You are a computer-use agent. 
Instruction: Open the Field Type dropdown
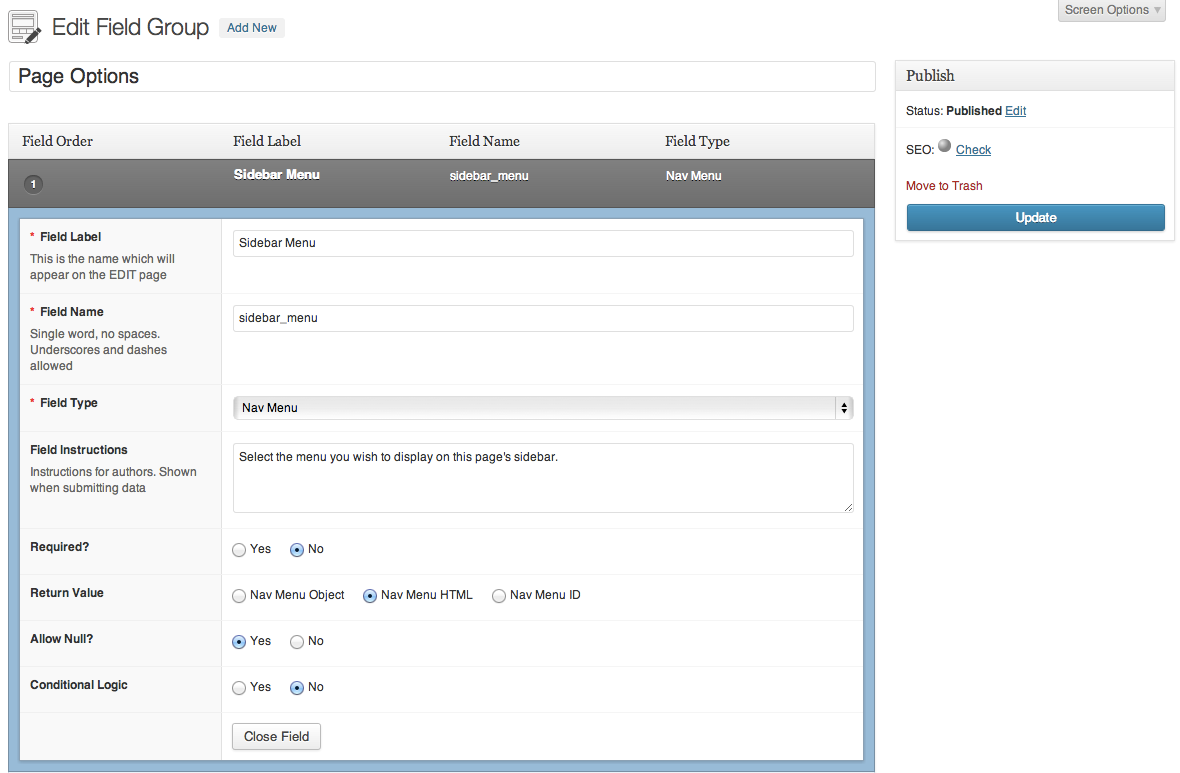543,408
